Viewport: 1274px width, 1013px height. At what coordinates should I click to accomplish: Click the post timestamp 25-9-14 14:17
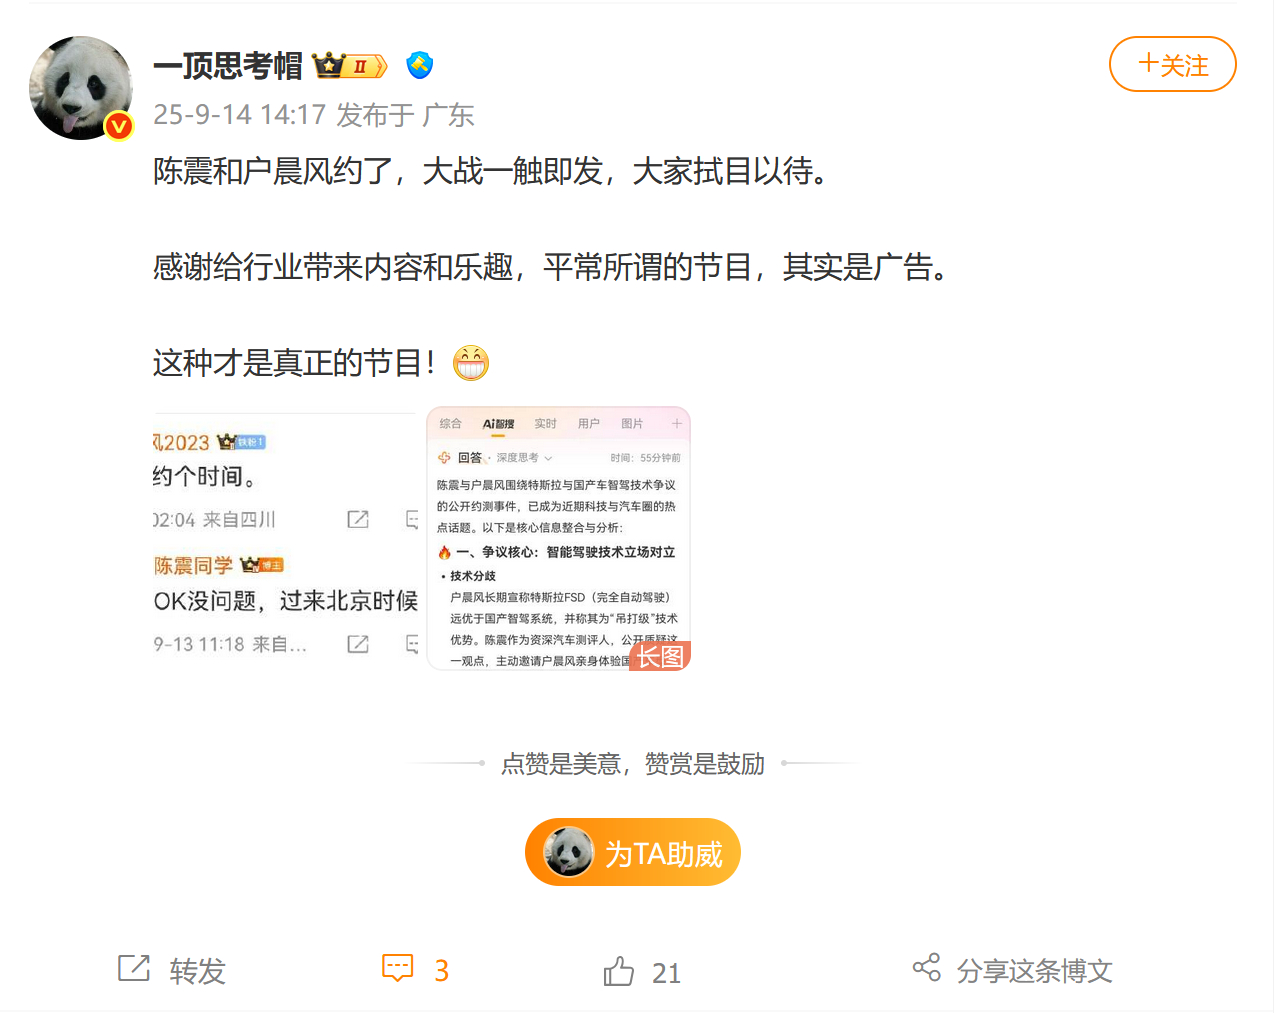(240, 115)
